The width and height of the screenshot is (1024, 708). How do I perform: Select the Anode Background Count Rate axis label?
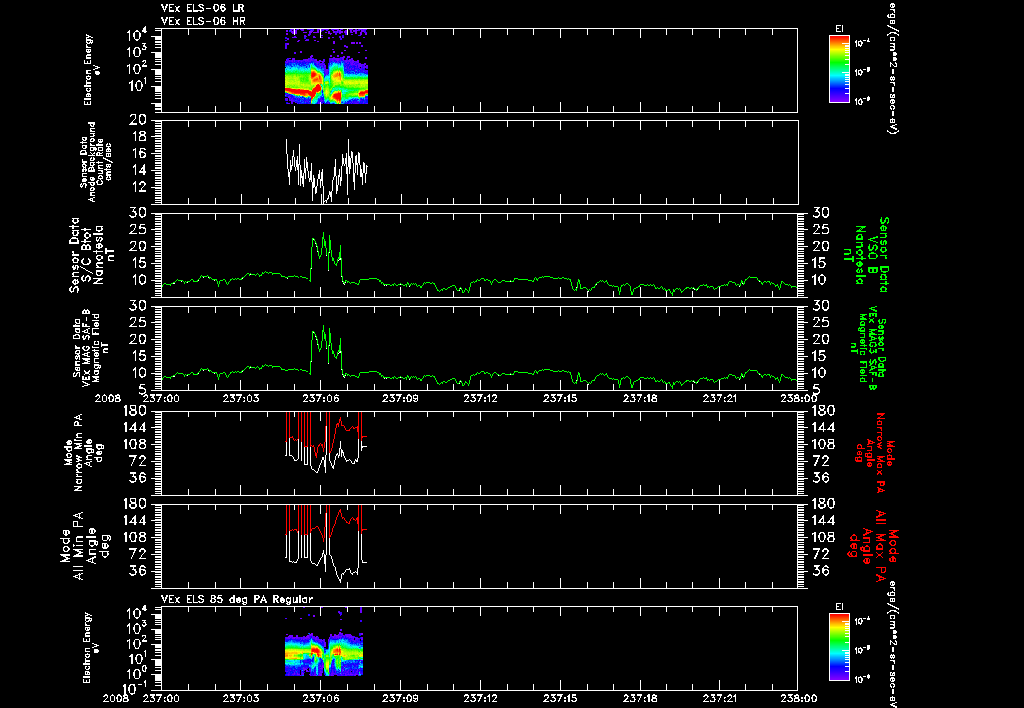[97, 162]
